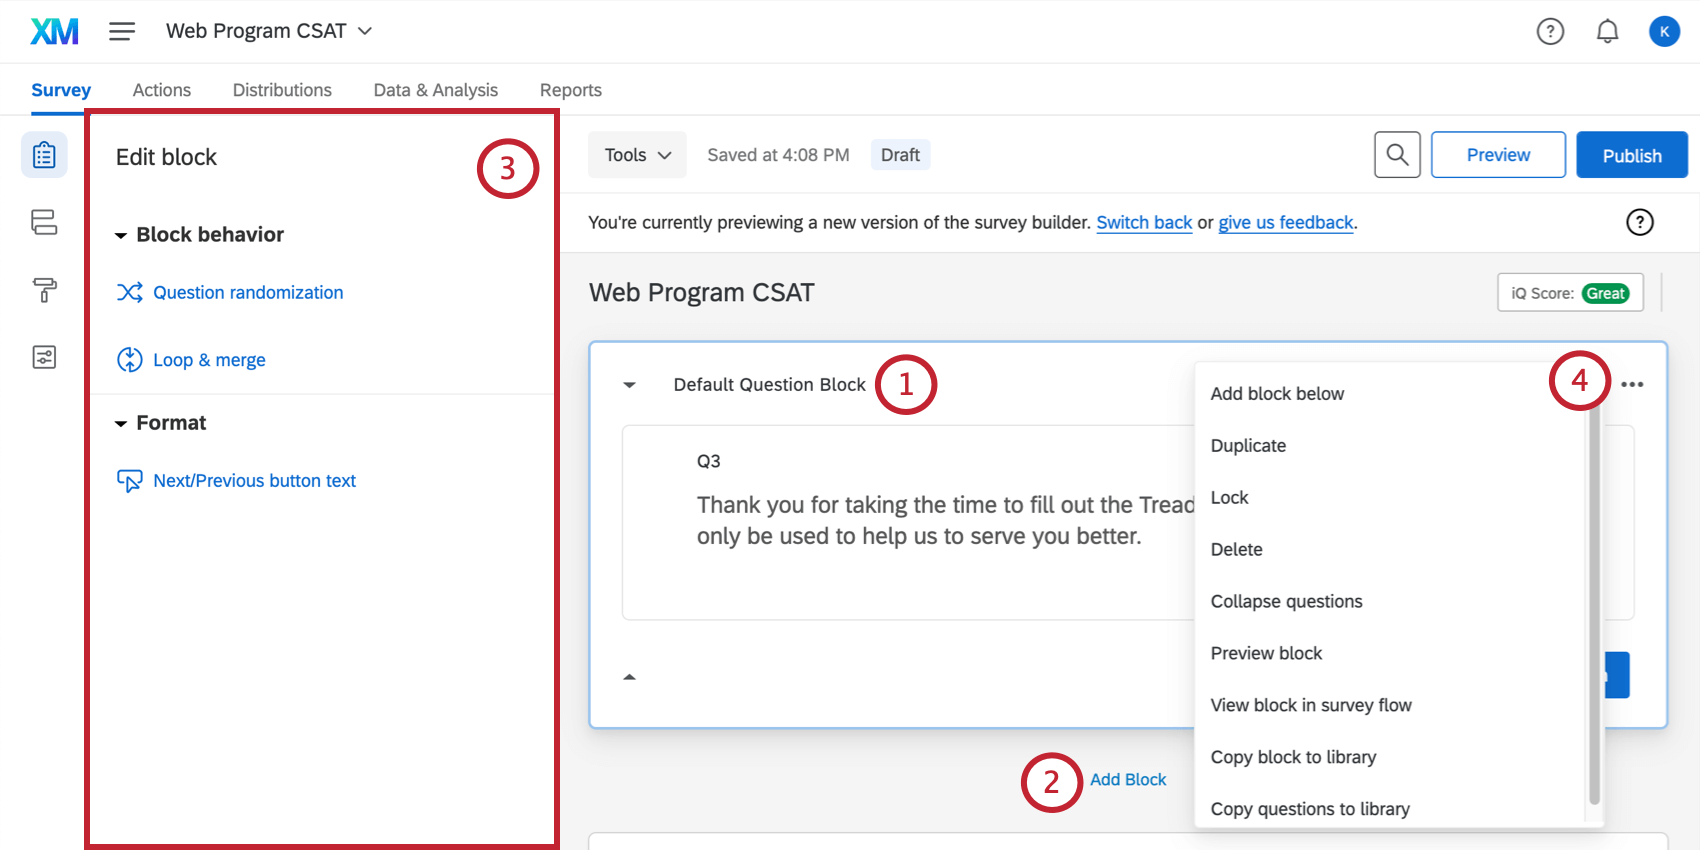Open the notifications bell
This screenshot has height=850, width=1700.
click(1607, 32)
